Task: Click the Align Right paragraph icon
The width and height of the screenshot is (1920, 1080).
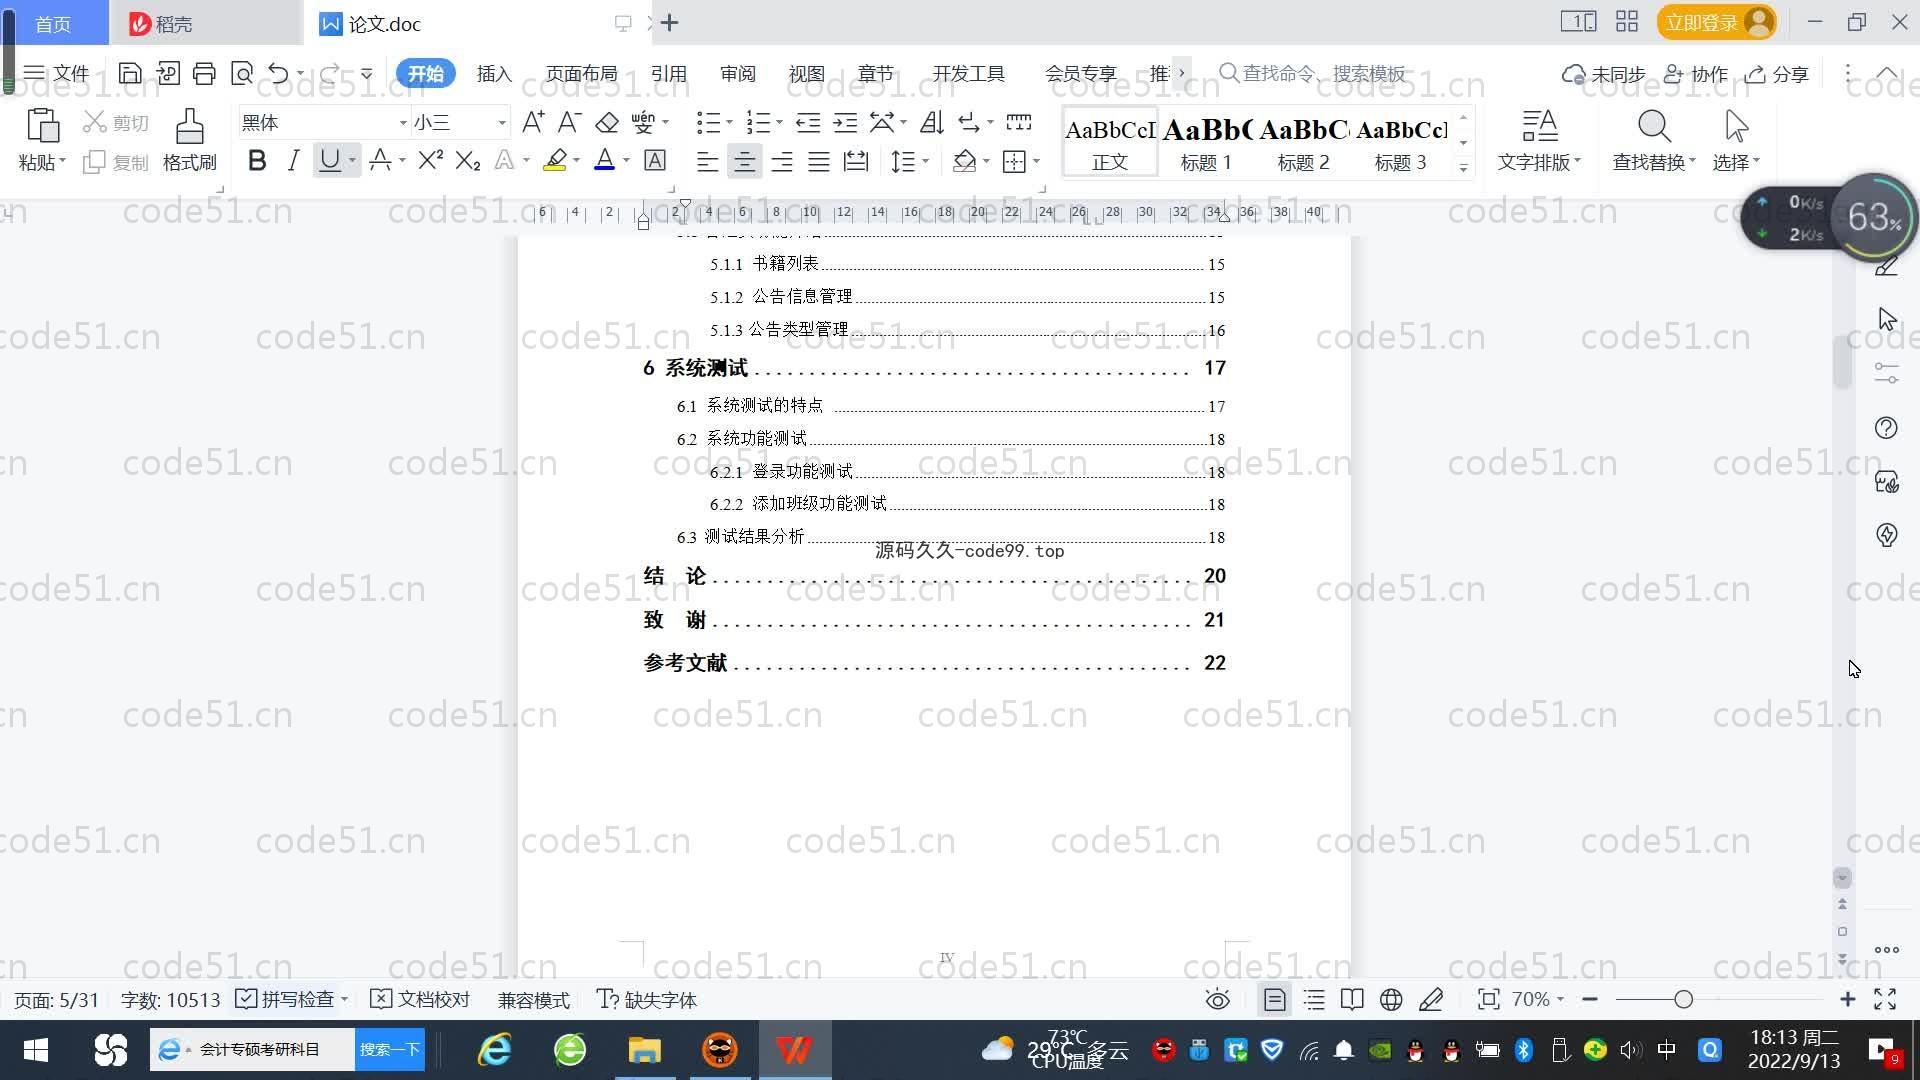Action: coord(782,161)
